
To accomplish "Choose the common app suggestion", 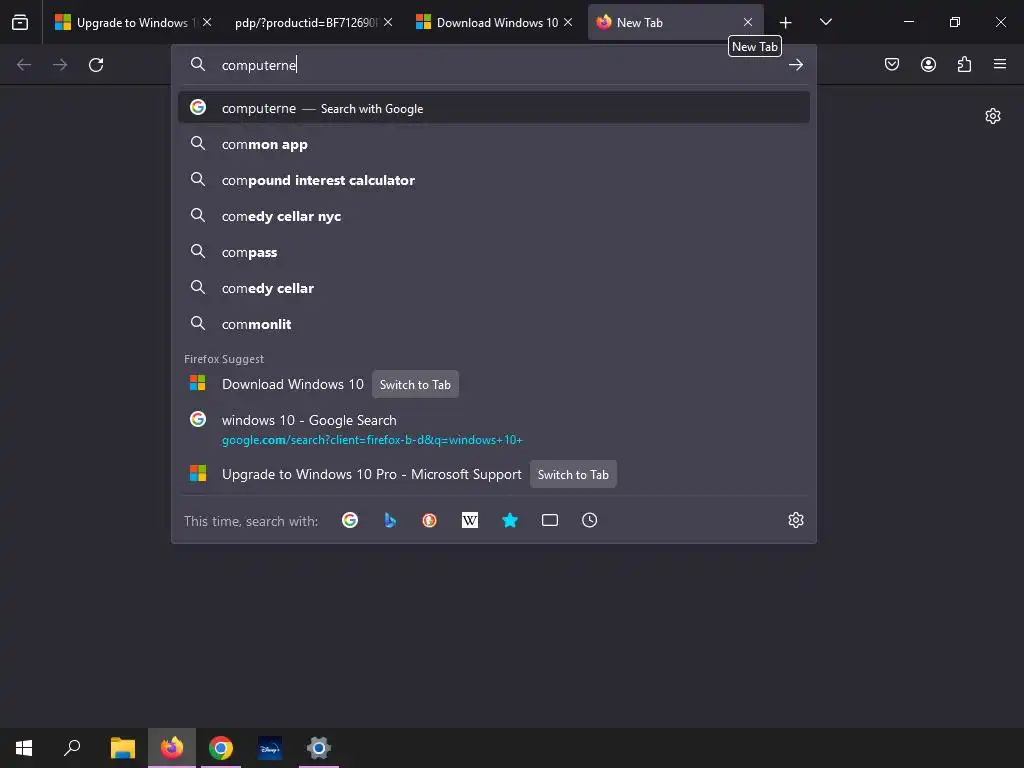I will point(494,144).
